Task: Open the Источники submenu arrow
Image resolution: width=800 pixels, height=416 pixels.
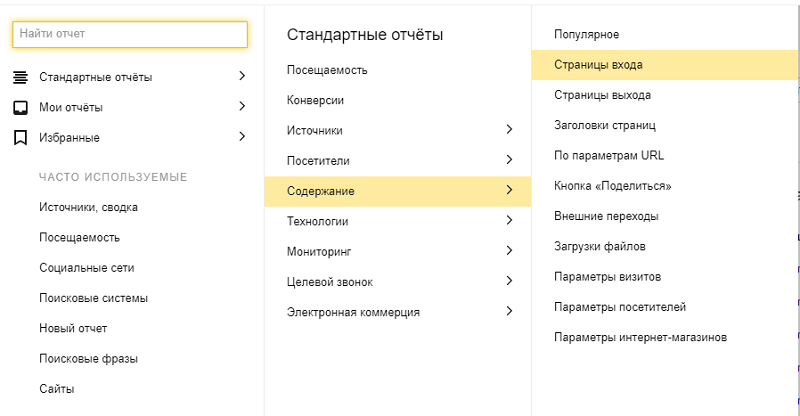Action: 509,130
